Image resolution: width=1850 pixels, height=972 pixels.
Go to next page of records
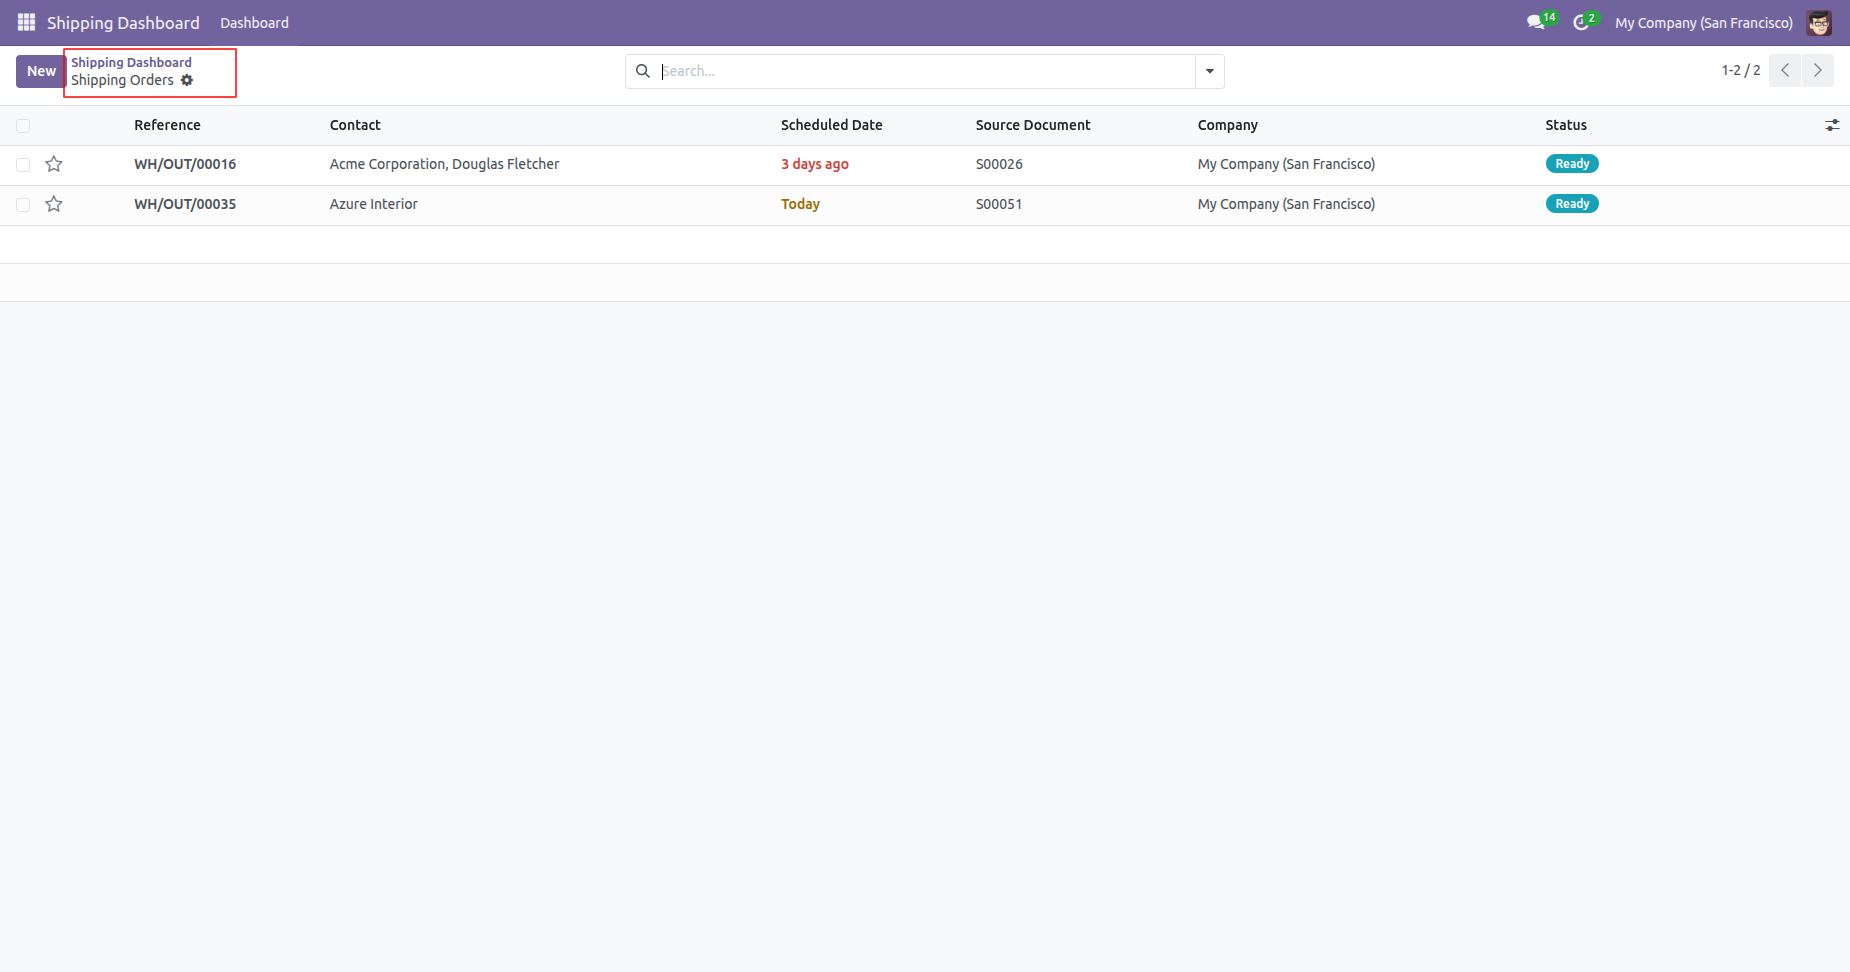[x=1817, y=70]
